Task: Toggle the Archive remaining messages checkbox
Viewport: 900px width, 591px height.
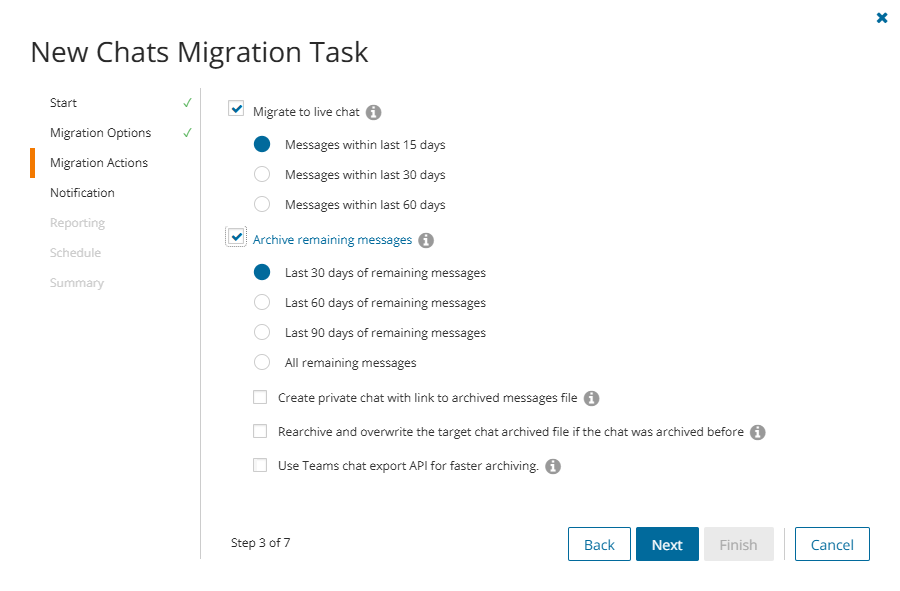Action: click(x=237, y=237)
